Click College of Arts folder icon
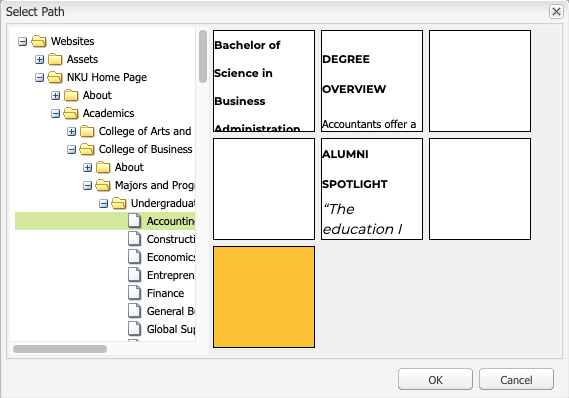Viewport: 569px width, 398px height. click(x=87, y=131)
